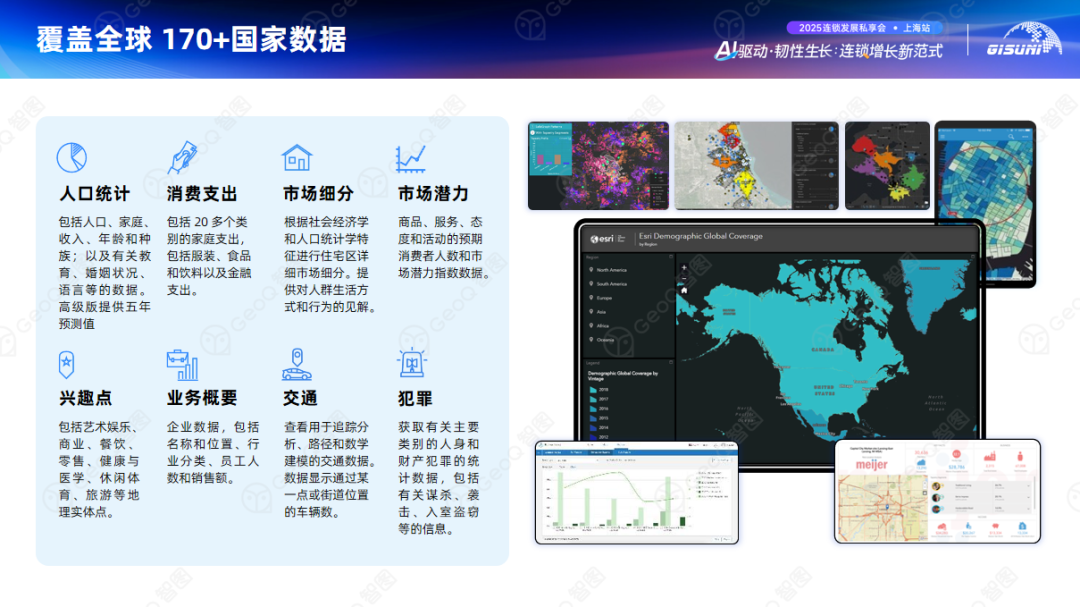Click the home extent button on map

pos(684,290)
